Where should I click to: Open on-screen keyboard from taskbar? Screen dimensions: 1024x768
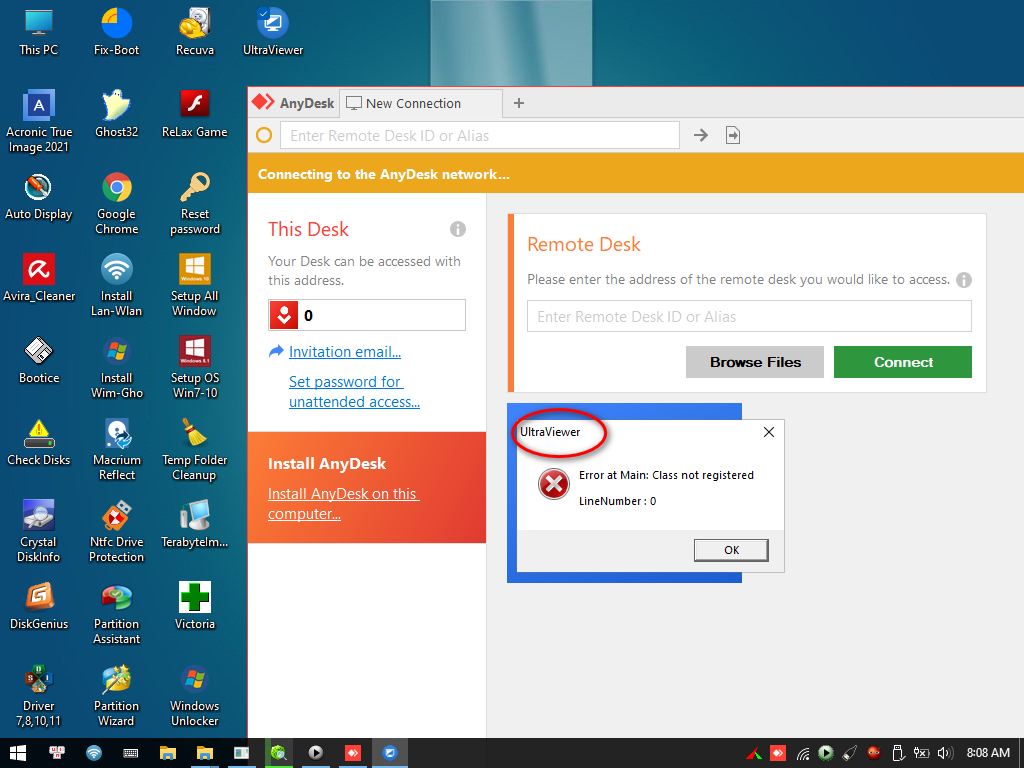pyautogui.click(x=131, y=753)
